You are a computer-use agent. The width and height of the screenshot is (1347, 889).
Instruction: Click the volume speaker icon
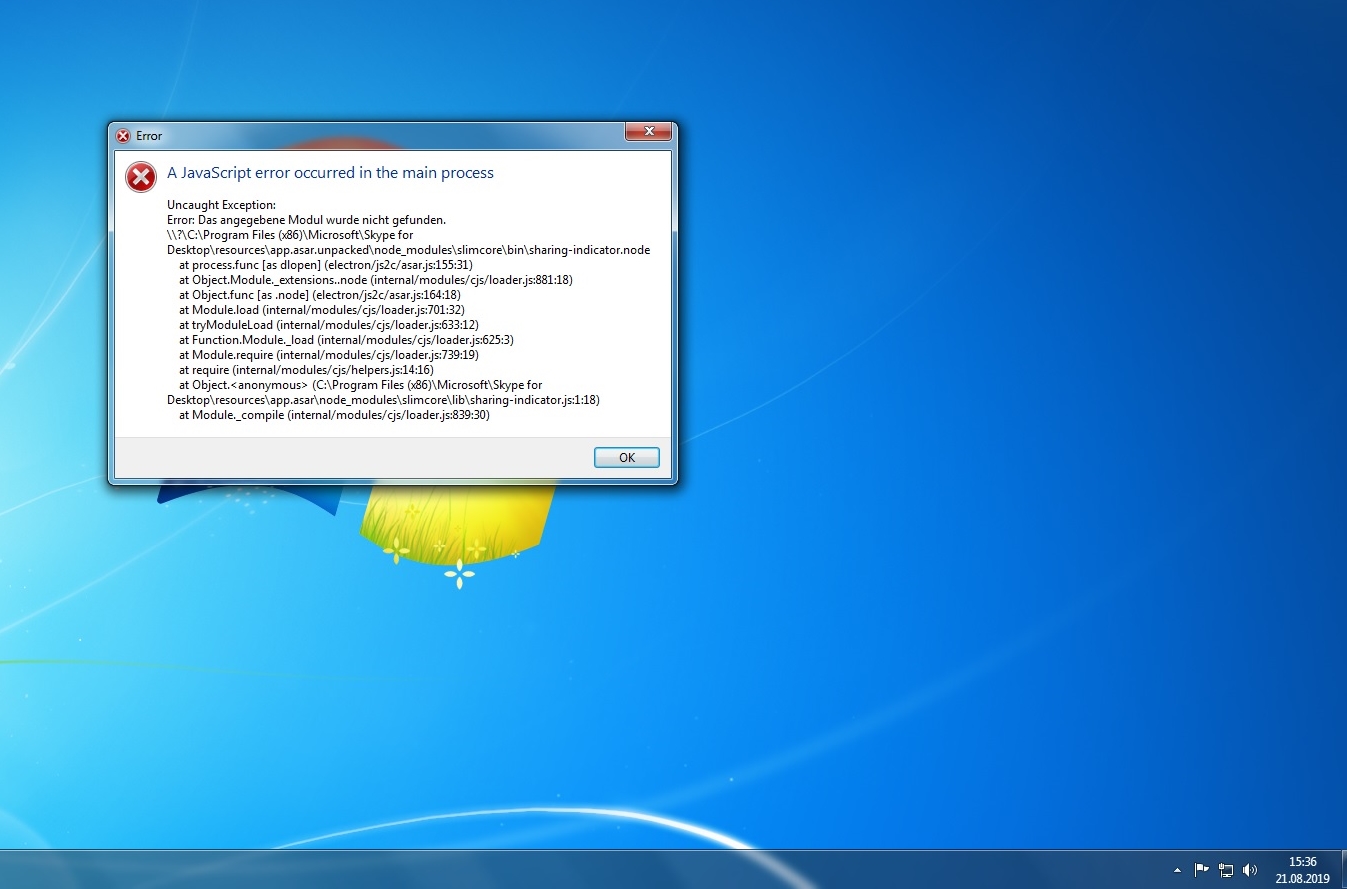(x=1250, y=870)
